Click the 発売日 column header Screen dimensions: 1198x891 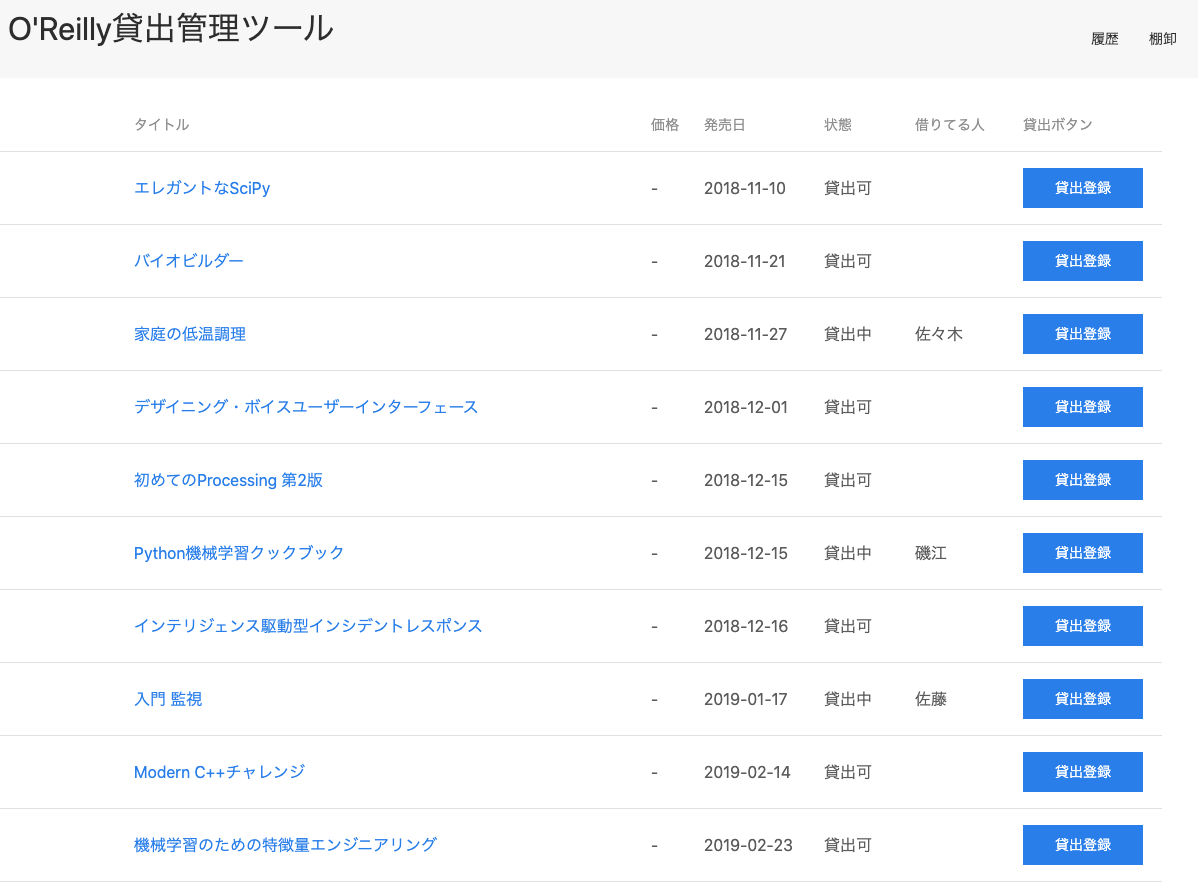(724, 125)
